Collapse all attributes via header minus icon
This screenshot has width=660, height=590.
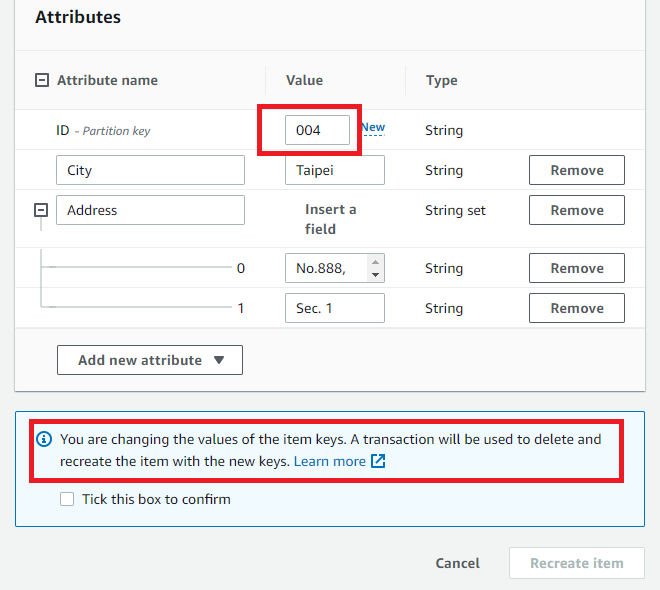(42, 80)
